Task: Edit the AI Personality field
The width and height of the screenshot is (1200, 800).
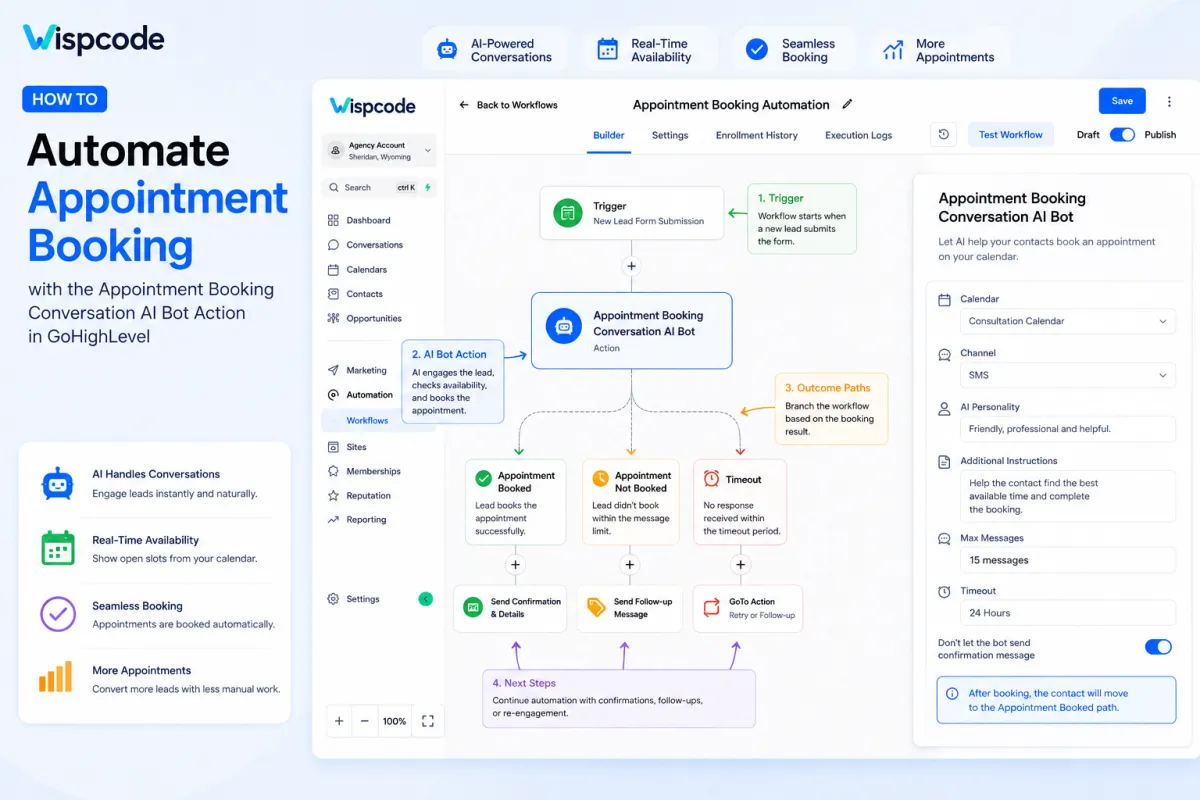Action: [x=1067, y=429]
